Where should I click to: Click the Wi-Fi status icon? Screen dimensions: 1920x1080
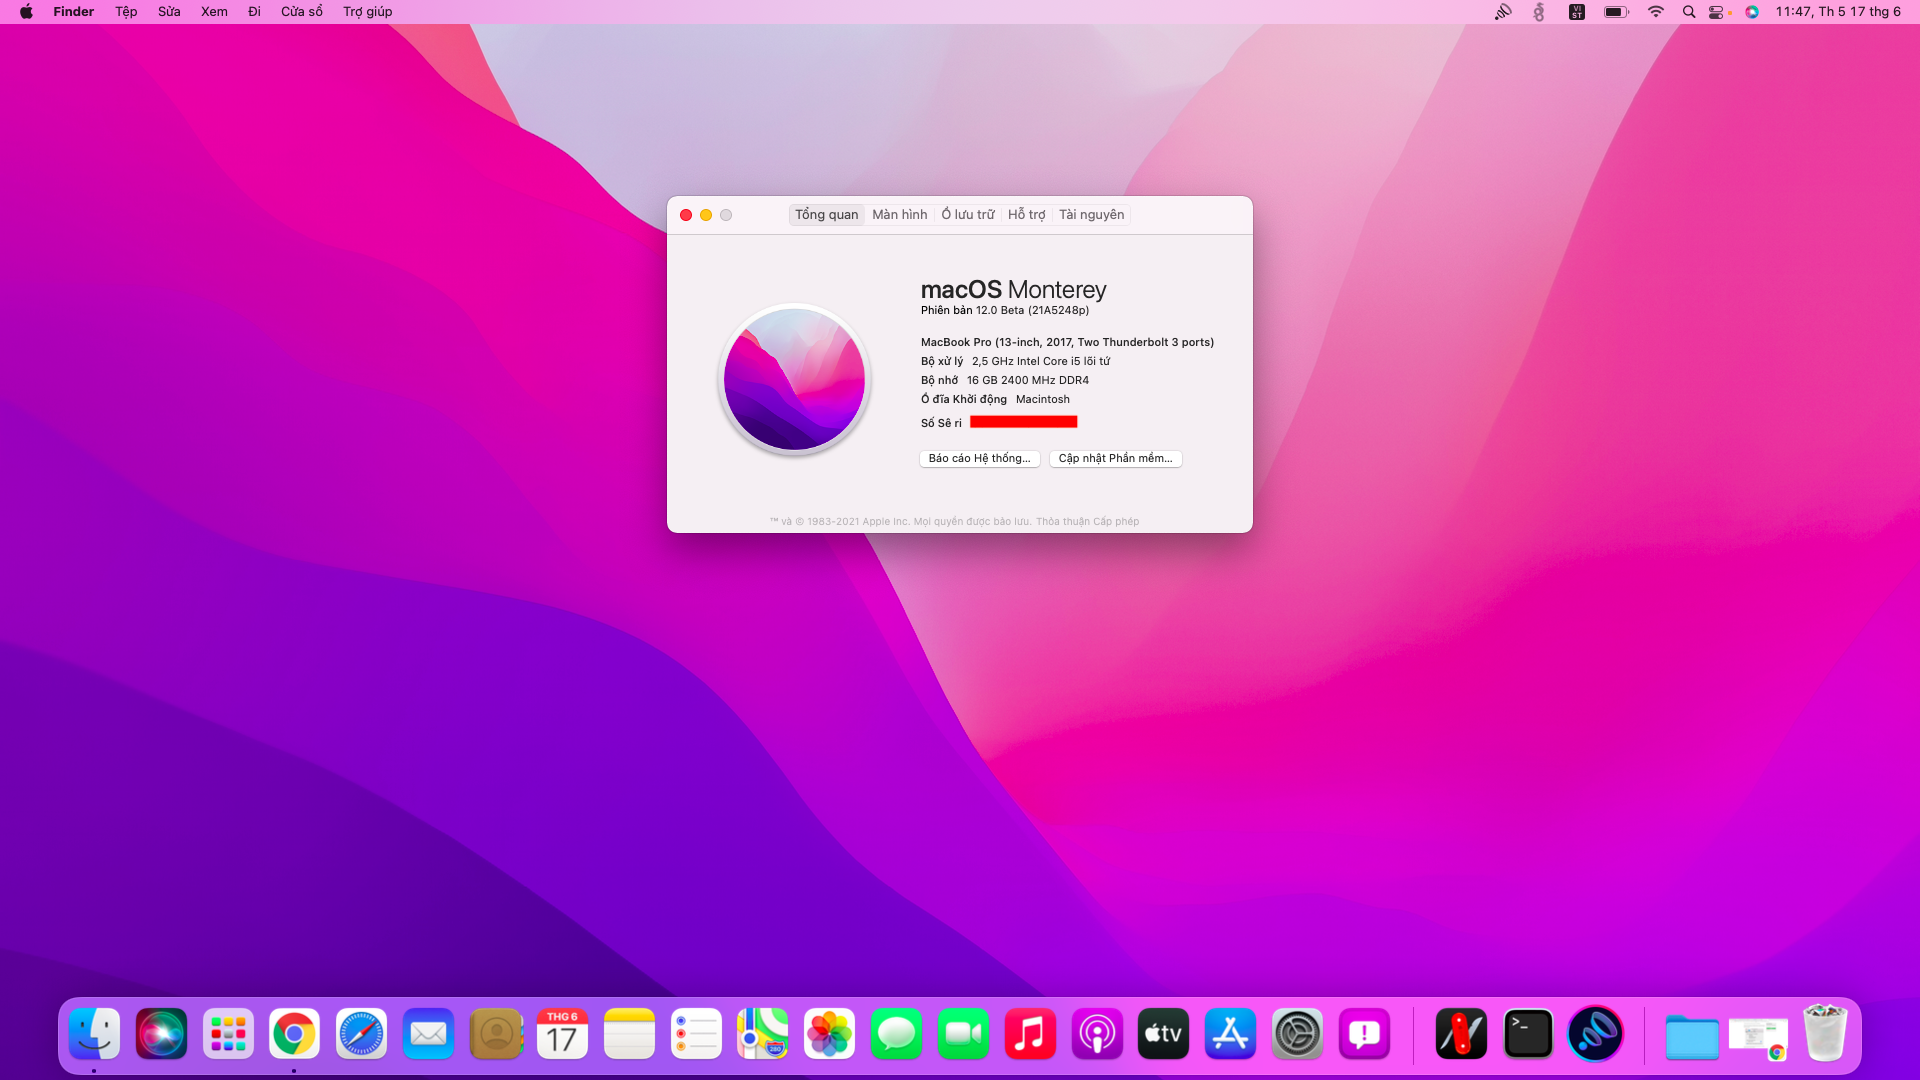coord(1656,12)
